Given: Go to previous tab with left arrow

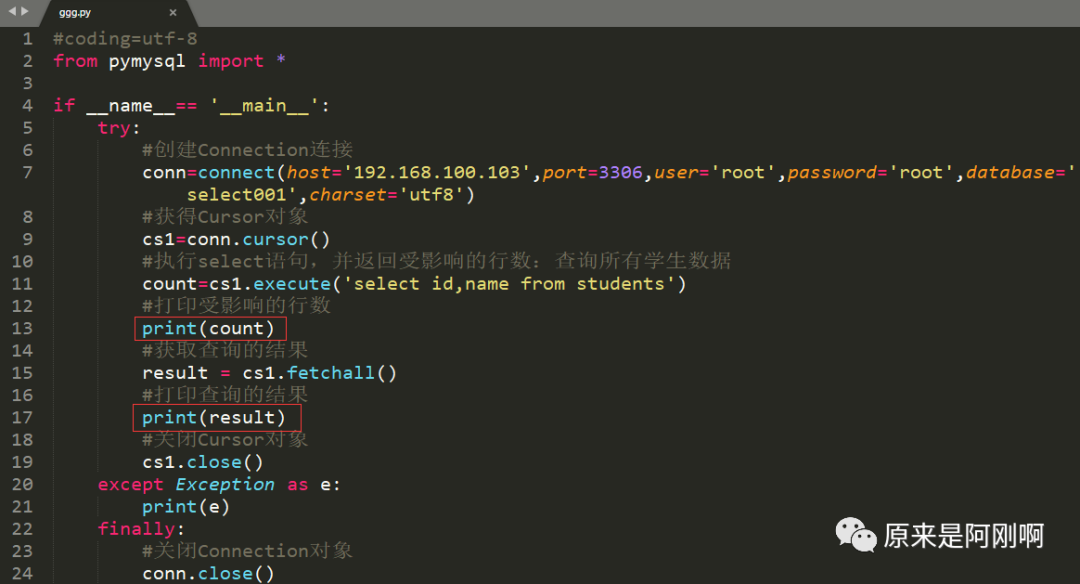Looking at the screenshot, I should point(12,11).
